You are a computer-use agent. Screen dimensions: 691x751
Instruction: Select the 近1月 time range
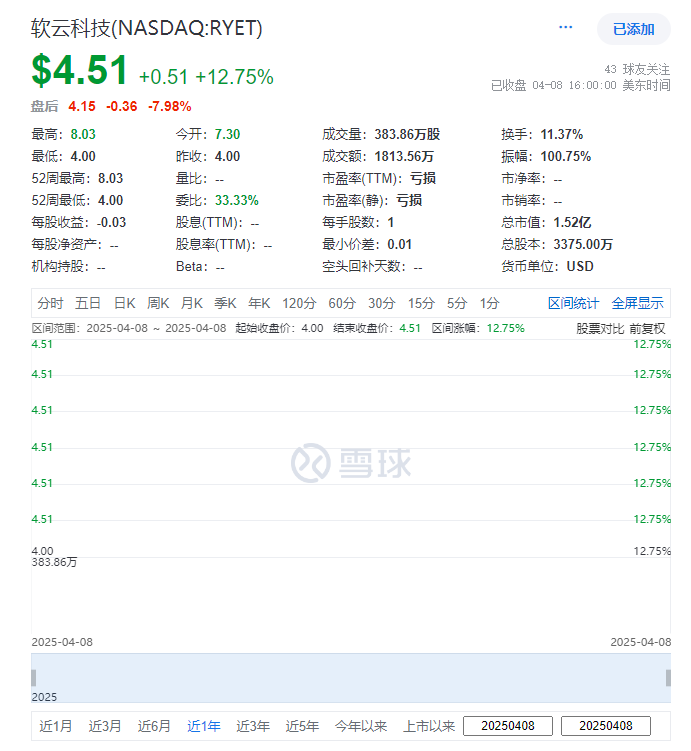pyautogui.click(x=56, y=726)
